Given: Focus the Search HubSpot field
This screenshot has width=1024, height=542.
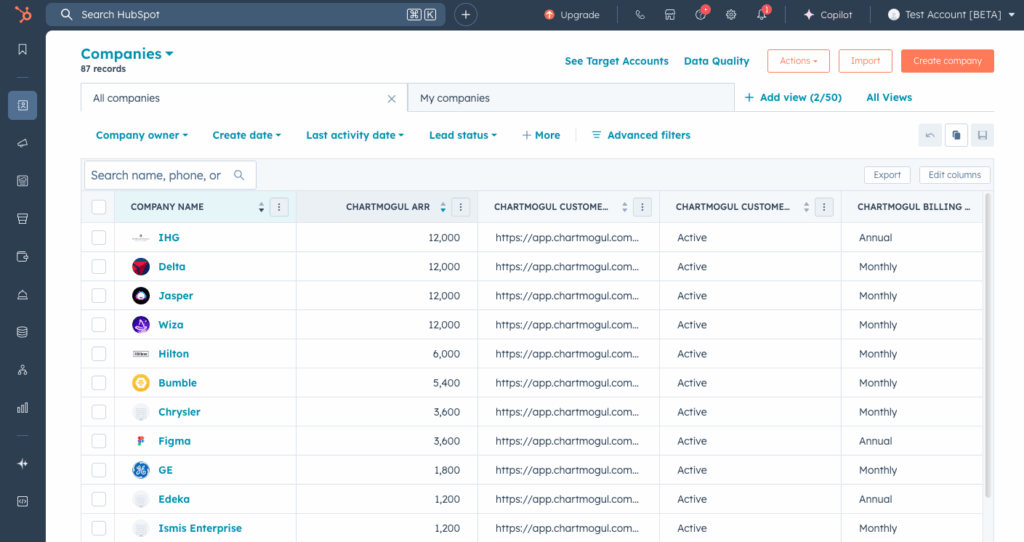Looking at the screenshot, I should click(246, 14).
